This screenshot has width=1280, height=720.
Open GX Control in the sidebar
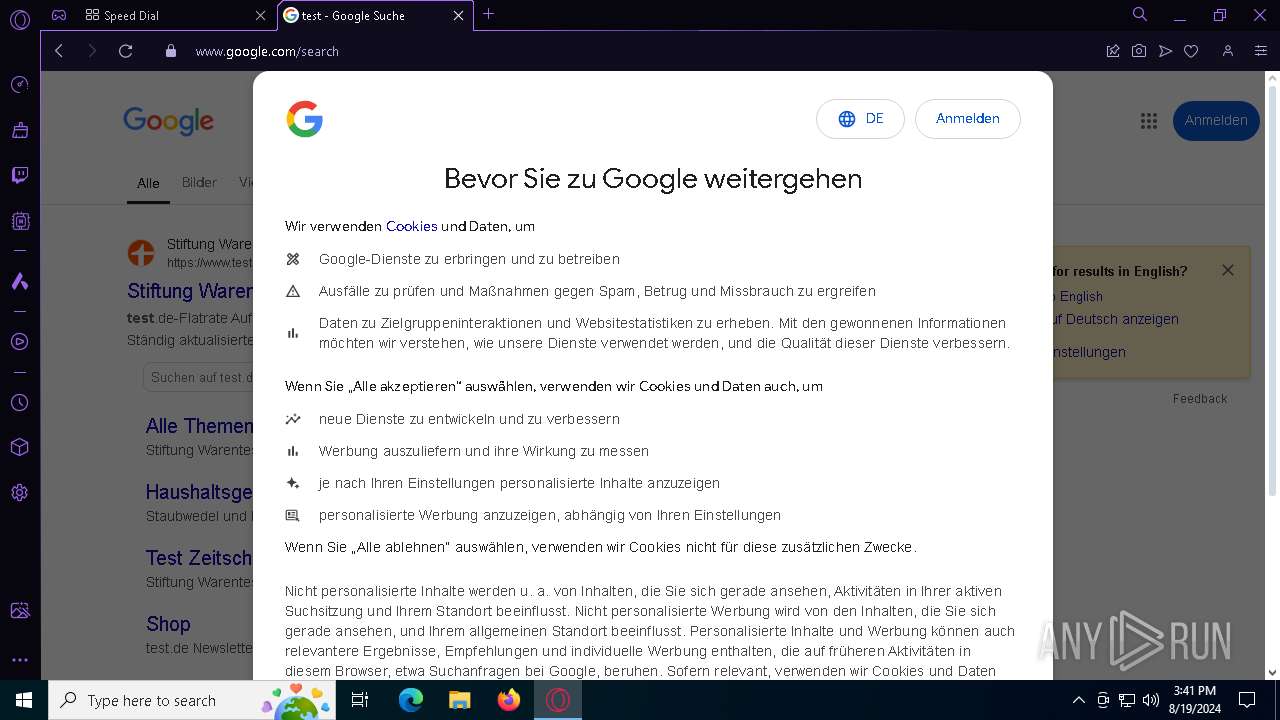click(19, 84)
